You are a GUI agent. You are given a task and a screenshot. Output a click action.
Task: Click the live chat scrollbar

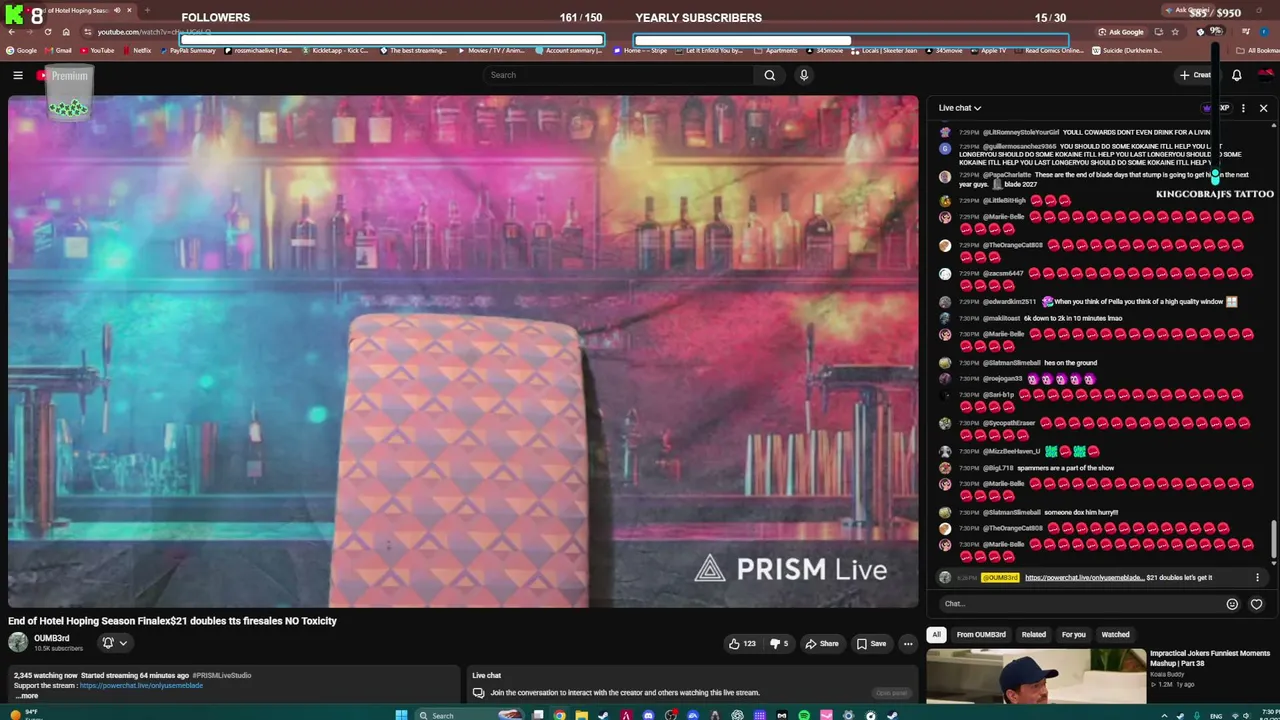click(1273, 539)
